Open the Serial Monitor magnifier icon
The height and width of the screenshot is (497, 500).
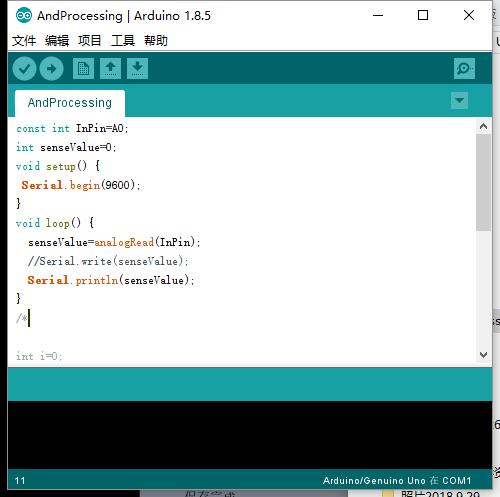pyautogui.click(x=464, y=69)
